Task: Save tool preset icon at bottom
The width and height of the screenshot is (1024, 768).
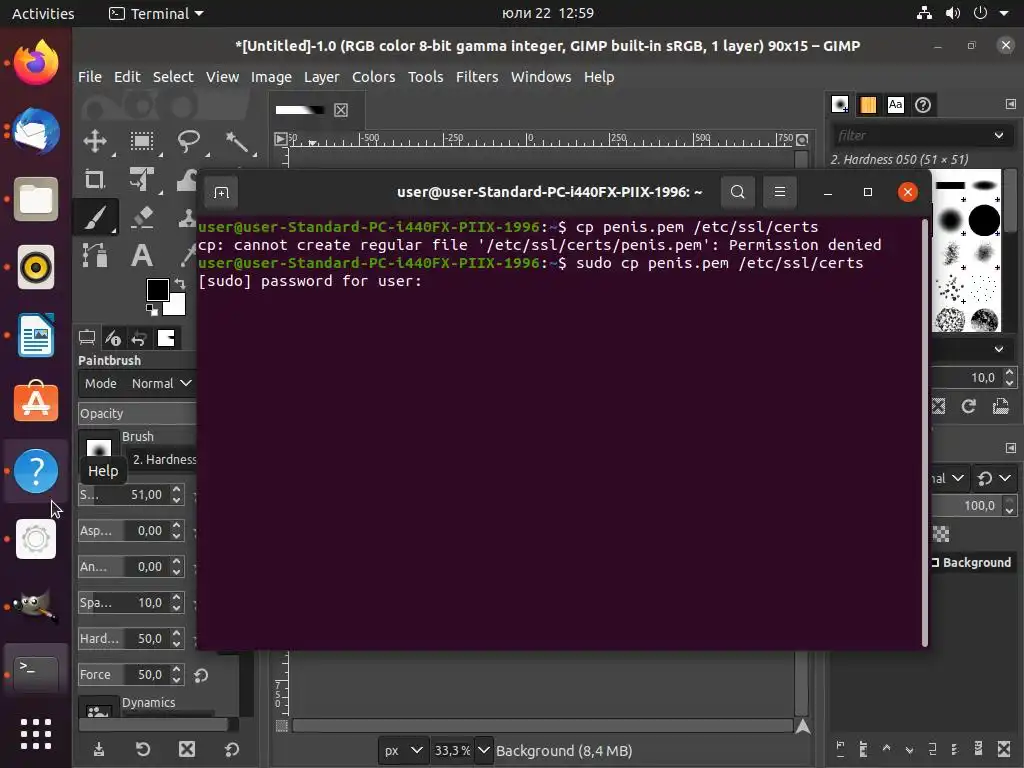Action: tap(99, 749)
